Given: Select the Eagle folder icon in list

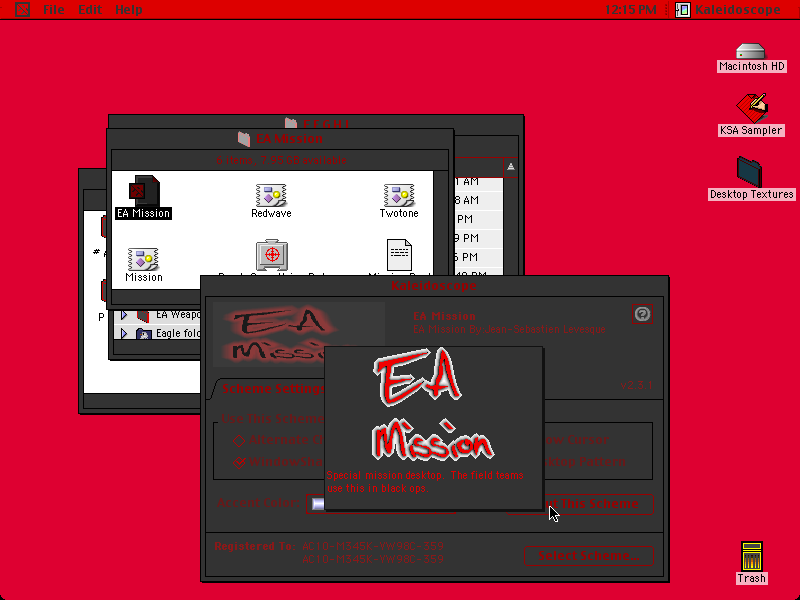Looking at the screenshot, I should [144, 334].
